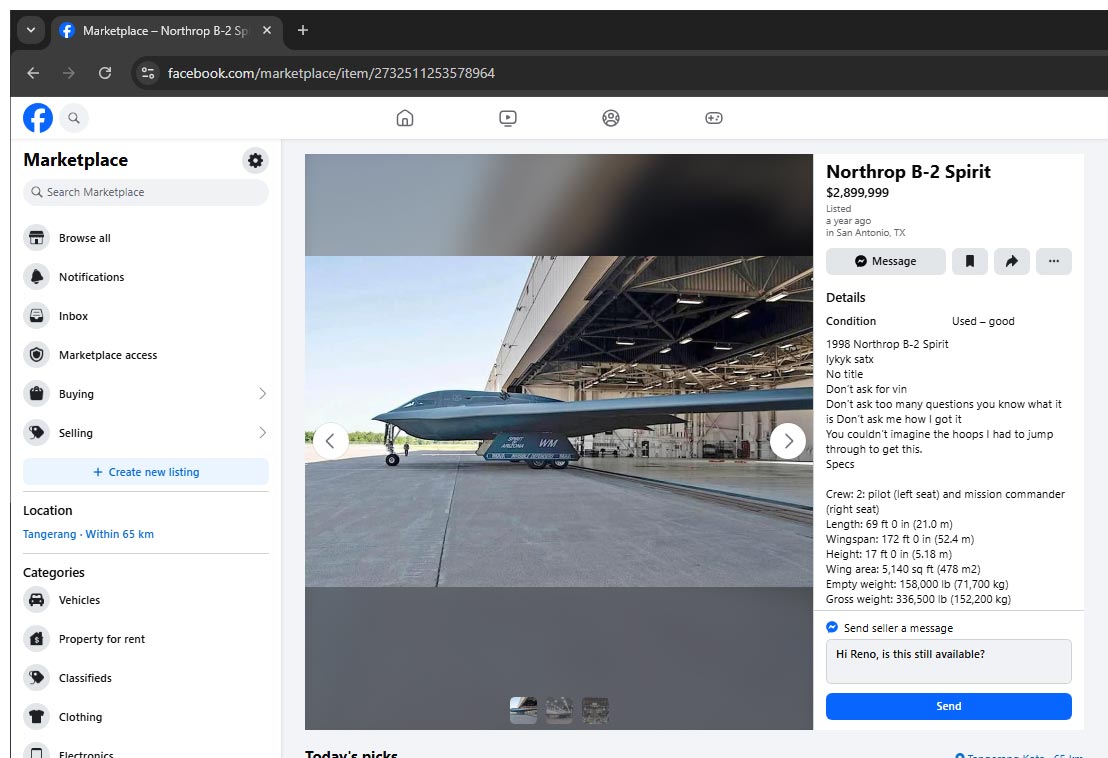The image size is (1108, 758).
Task: Open the Facebook search magnifier icon
Action: coord(73,118)
